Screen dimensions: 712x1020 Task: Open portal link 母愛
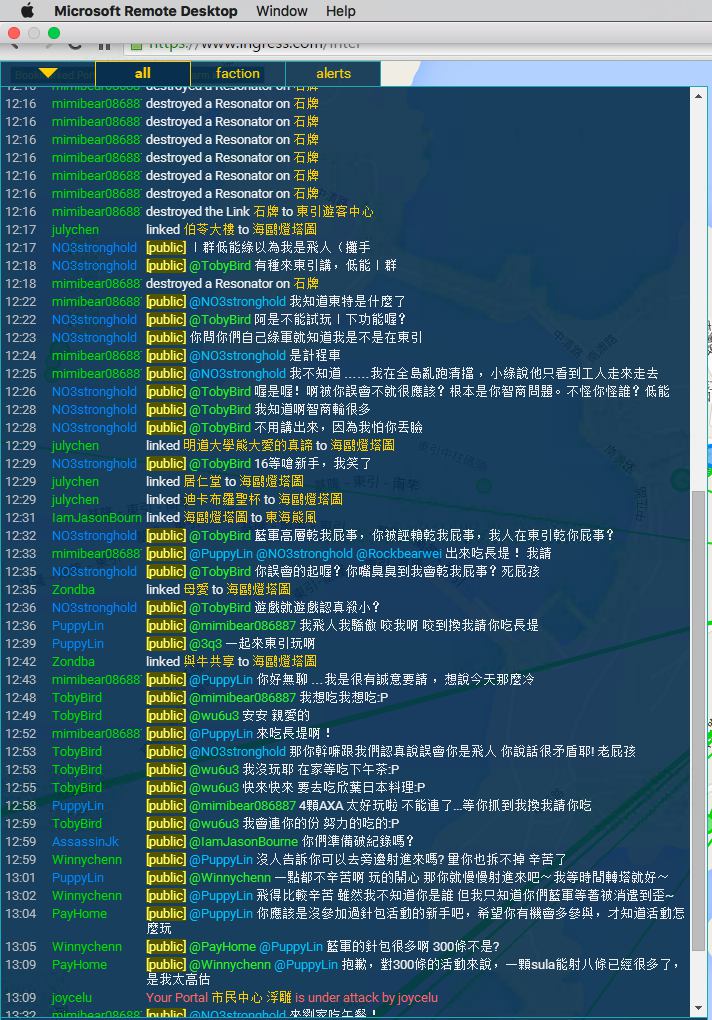pos(196,589)
